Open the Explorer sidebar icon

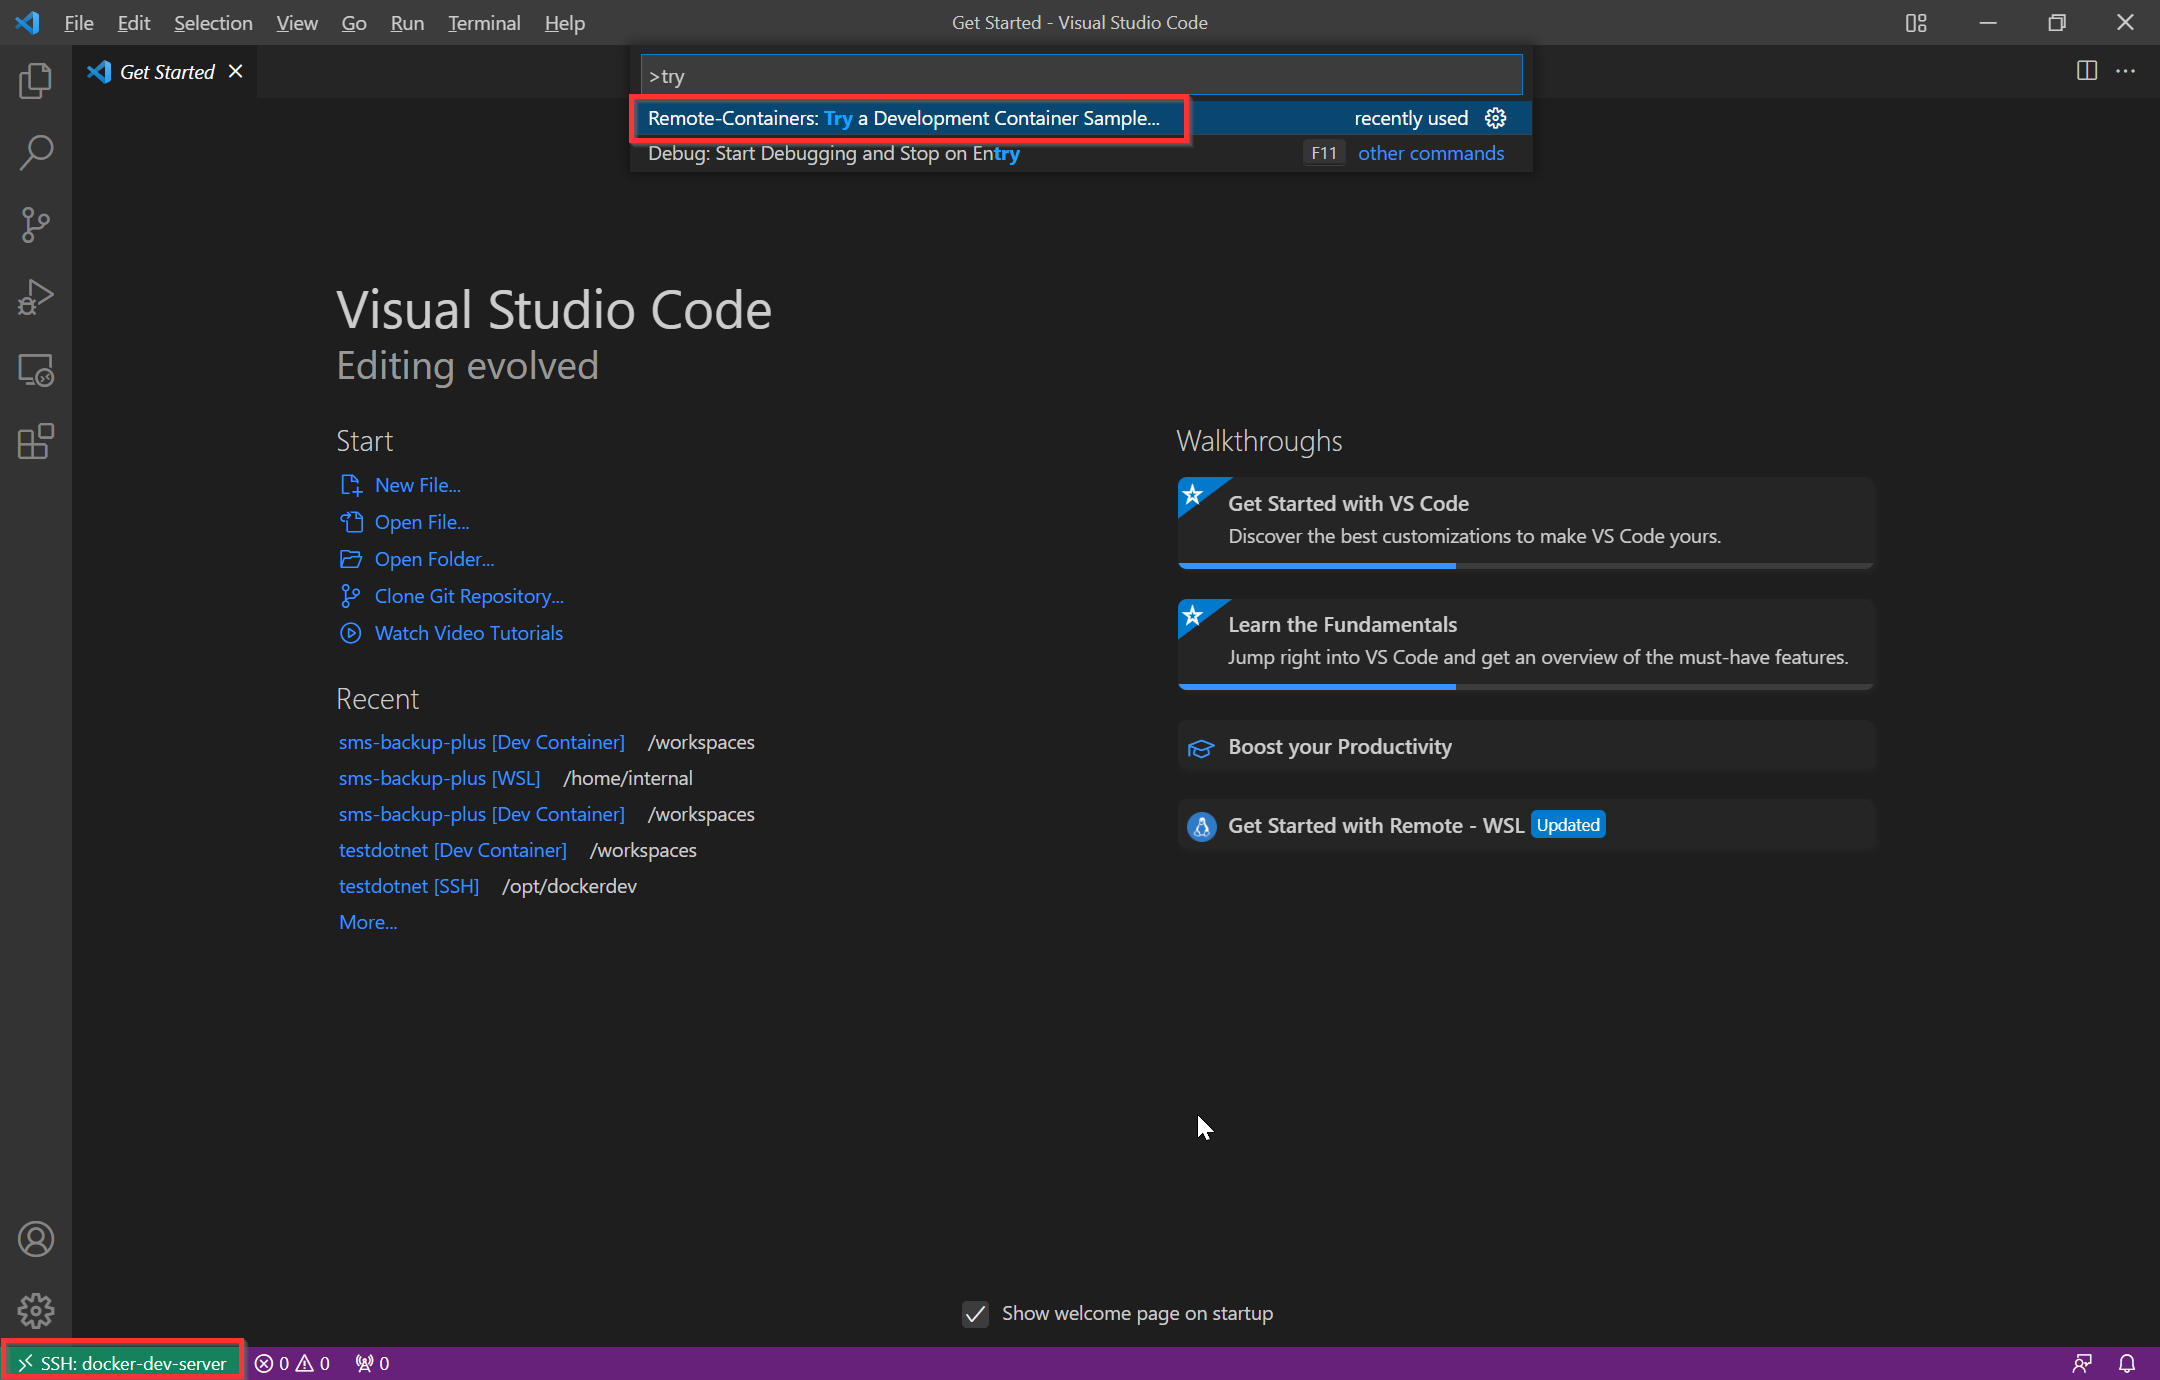tap(36, 81)
